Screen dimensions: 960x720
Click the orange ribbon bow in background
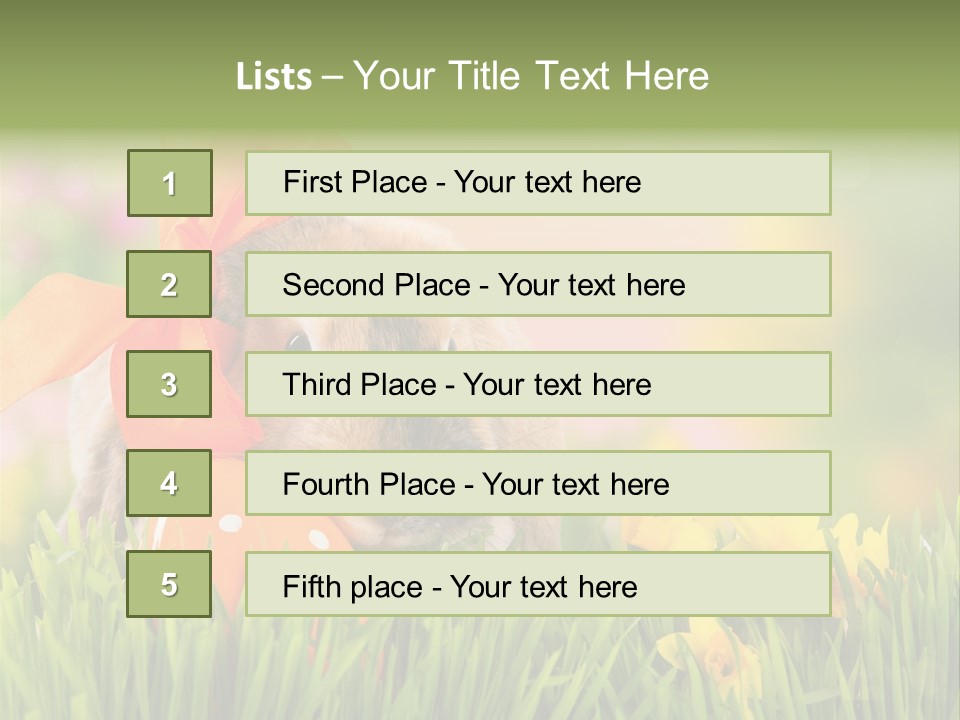(x=60, y=330)
